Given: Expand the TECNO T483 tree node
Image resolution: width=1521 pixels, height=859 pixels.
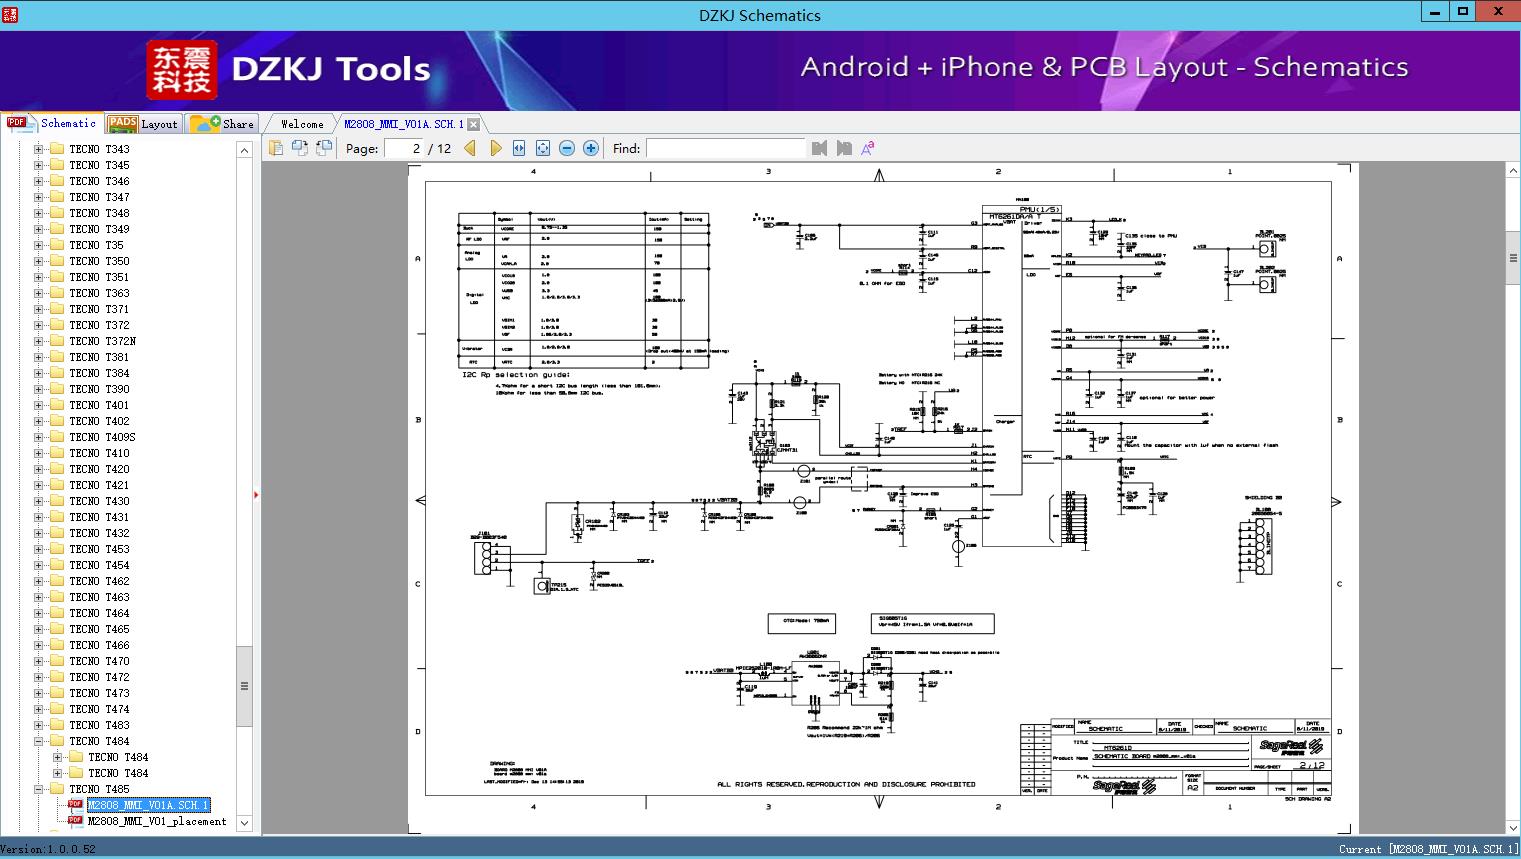Looking at the screenshot, I should [39, 725].
